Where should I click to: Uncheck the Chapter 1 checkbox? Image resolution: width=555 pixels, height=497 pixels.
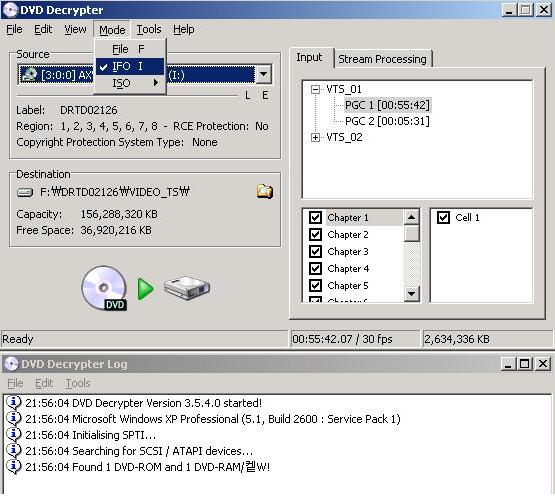(315, 217)
